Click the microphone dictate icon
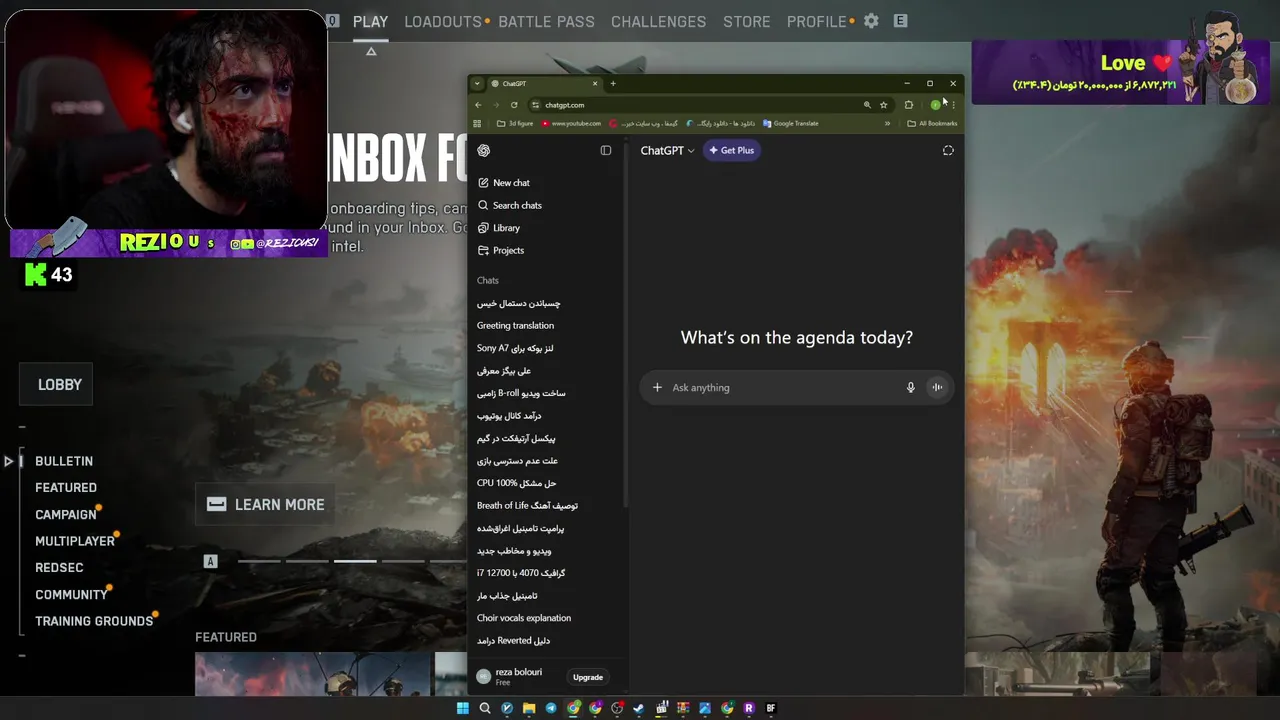The height and width of the screenshot is (720, 1280). tap(911, 388)
